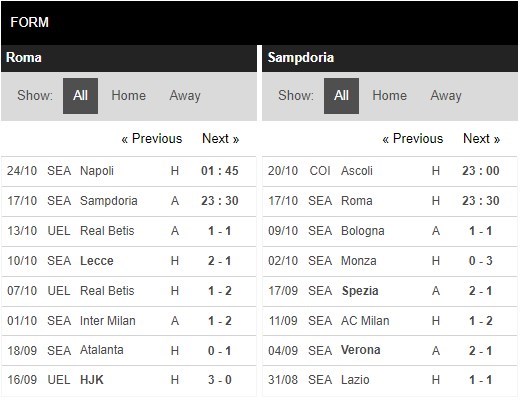
Task: Show Roma's Home matches only
Action: pyautogui.click(x=129, y=96)
